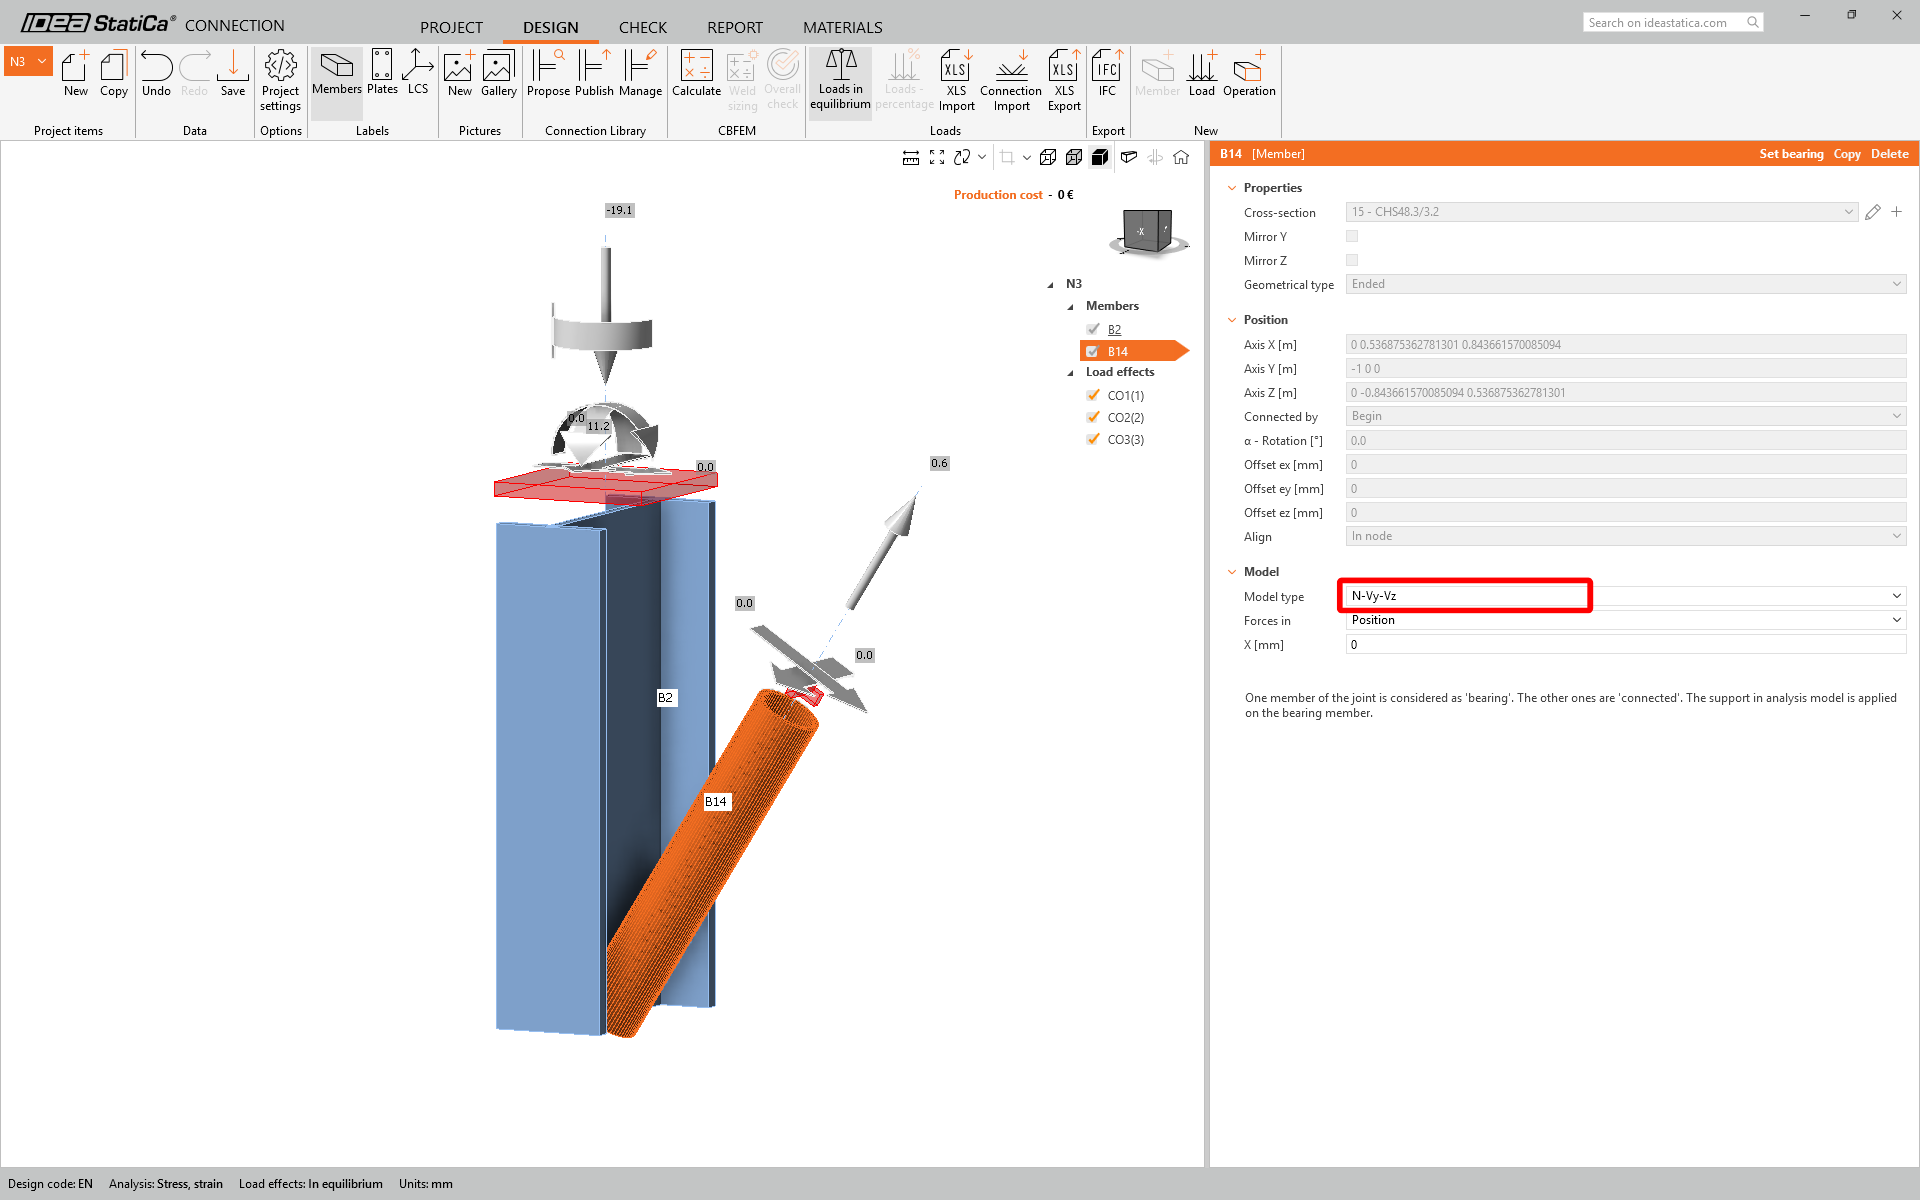Screen dimensions: 1920x1200
Task: Toggle the CO1(1) load effect checkbox
Action: point(1093,395)
